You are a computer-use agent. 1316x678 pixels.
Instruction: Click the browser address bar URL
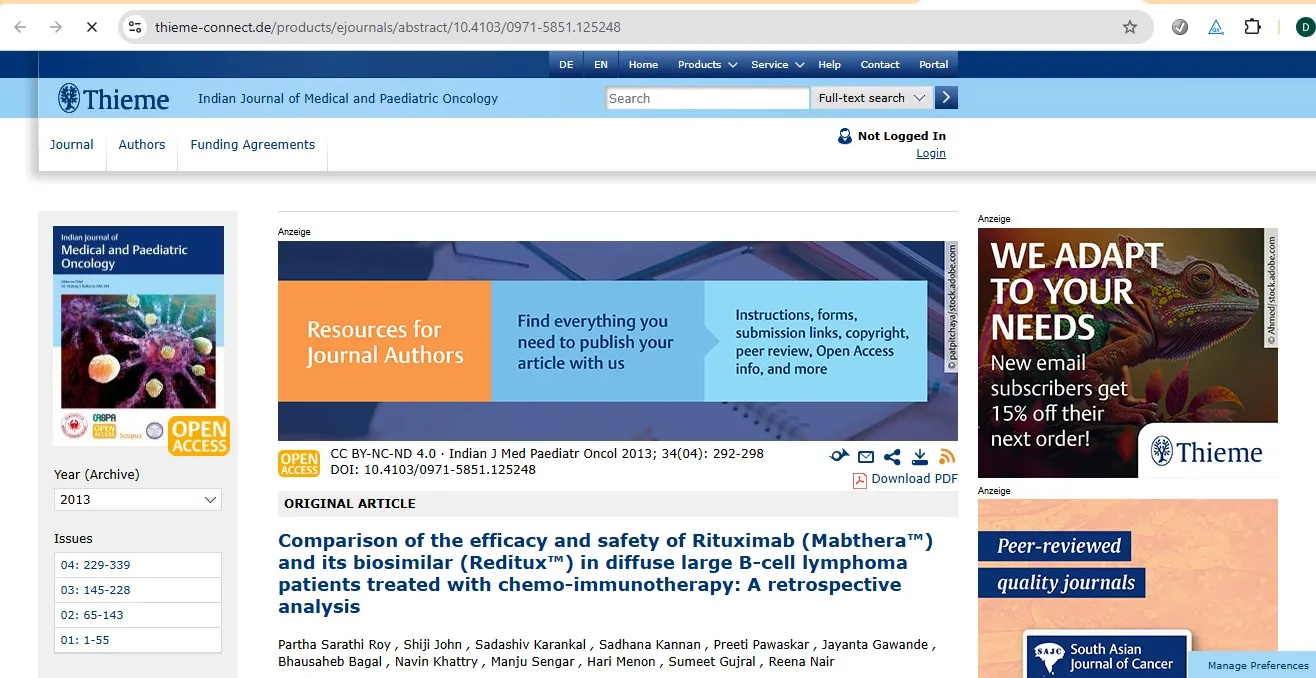click(x=388, y=27)
